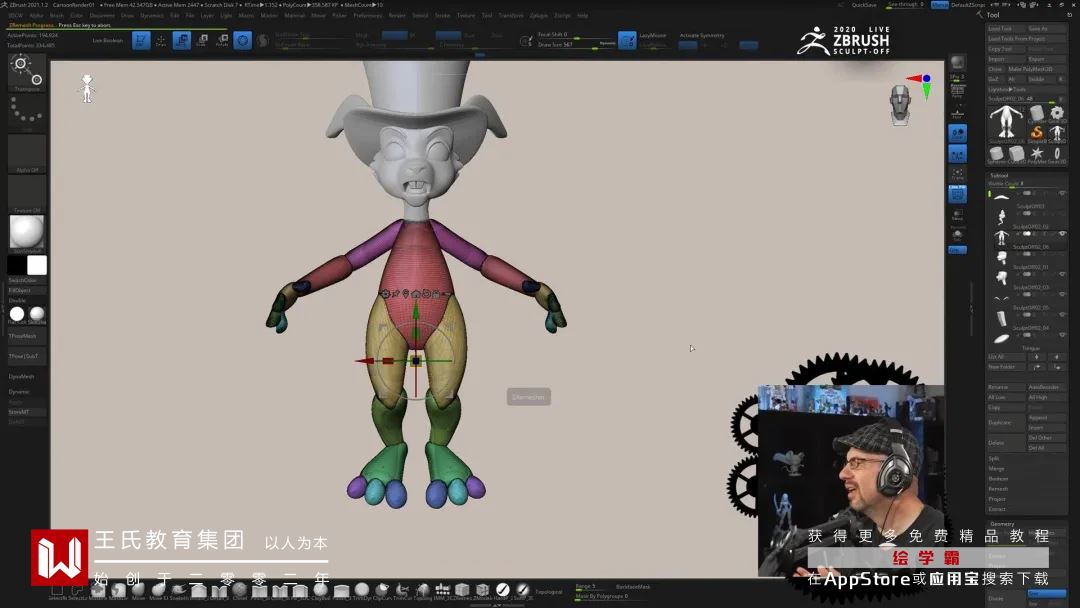Image resolution: width=1080 pixels, height=608 pixels.
Task: Expand the Remesh subsection
Action: pyautogui.click(x=998, y=489)
